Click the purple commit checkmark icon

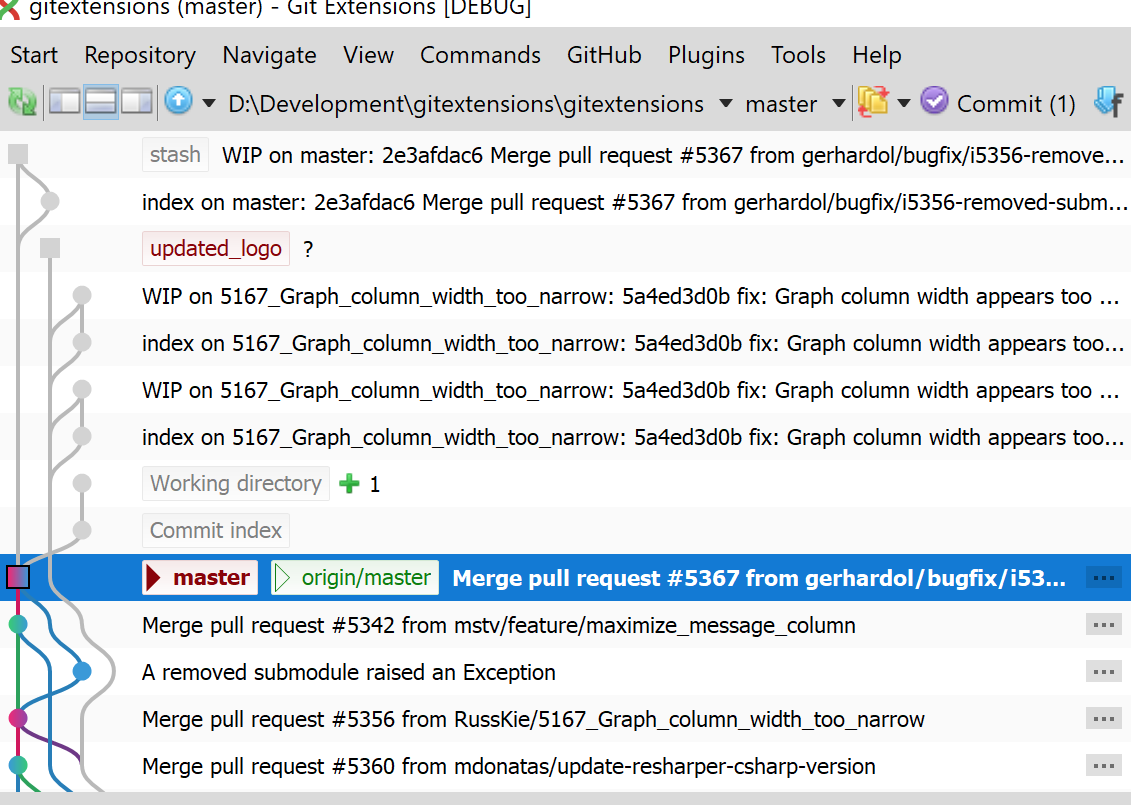tap(934, 103)
